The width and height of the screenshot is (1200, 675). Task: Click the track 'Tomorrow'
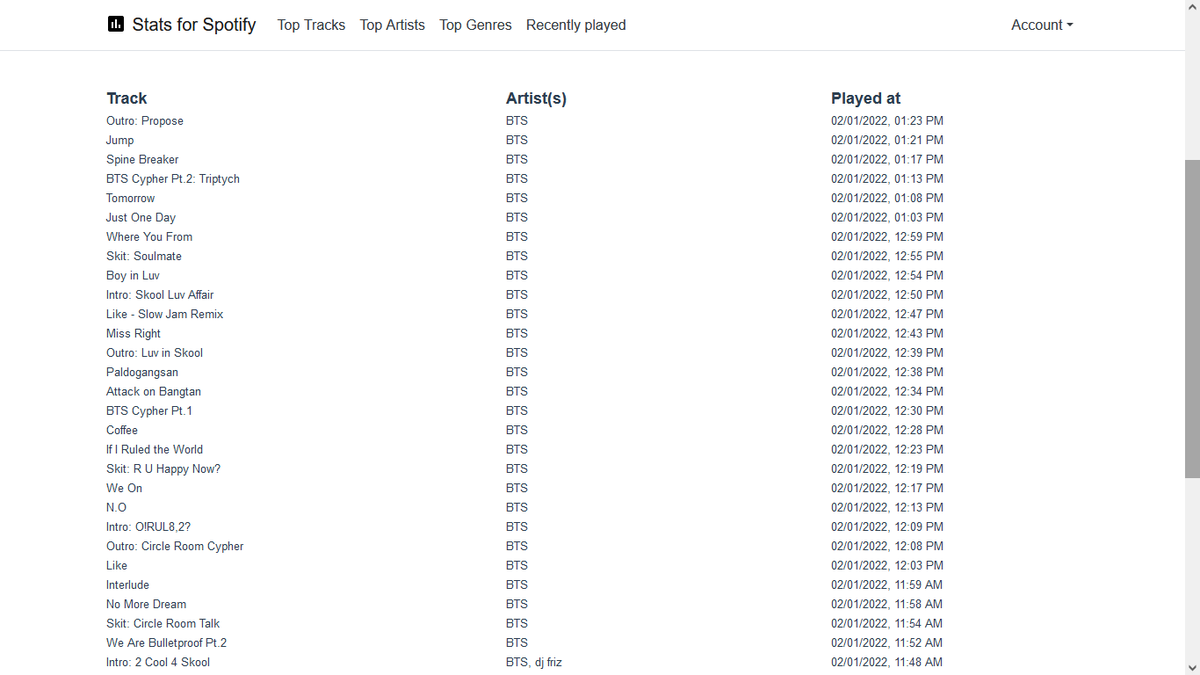[x=131, y=198]
